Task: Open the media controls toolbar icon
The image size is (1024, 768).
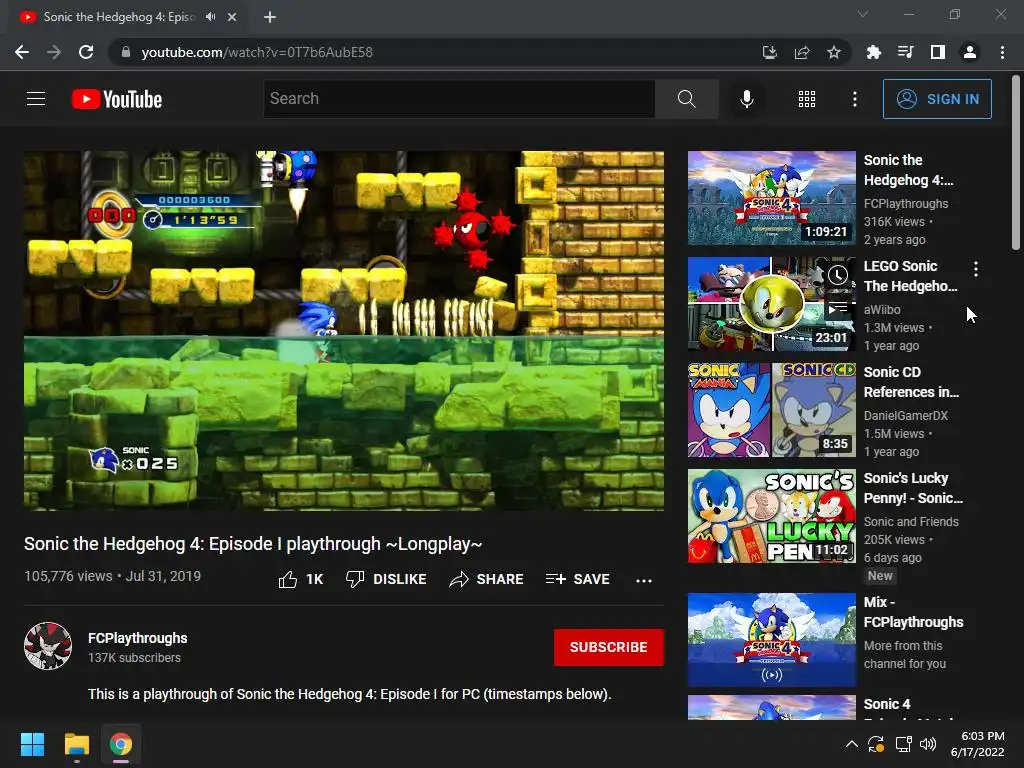Action: 905,52
